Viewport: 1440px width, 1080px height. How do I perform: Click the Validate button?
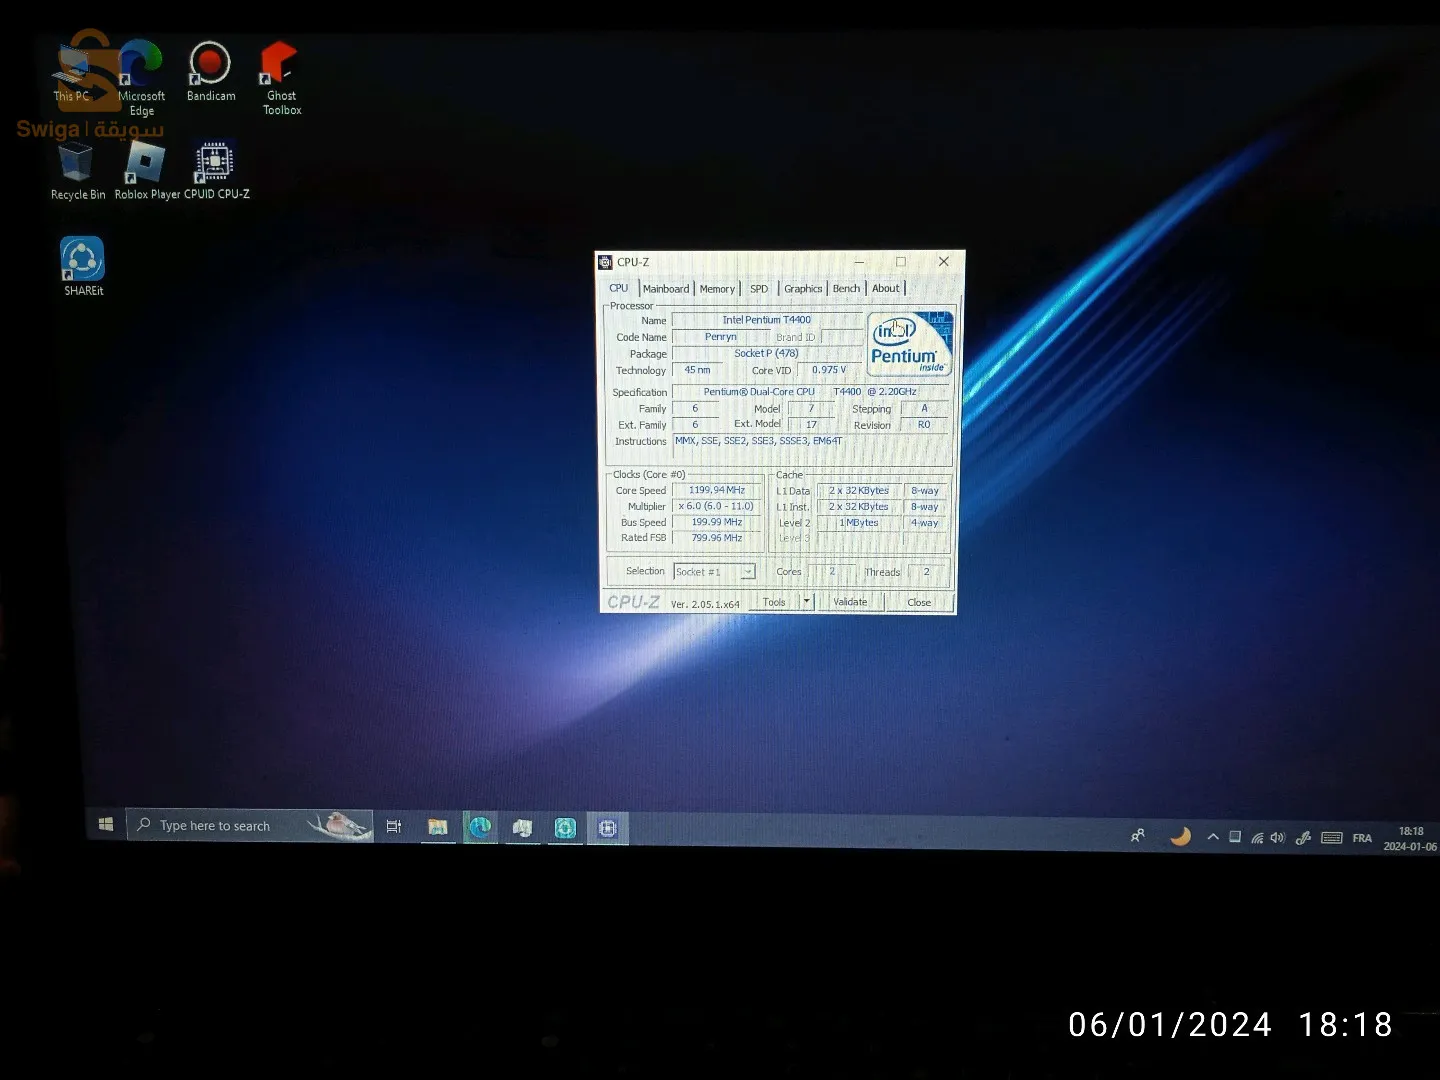click(x=850, y=602)
